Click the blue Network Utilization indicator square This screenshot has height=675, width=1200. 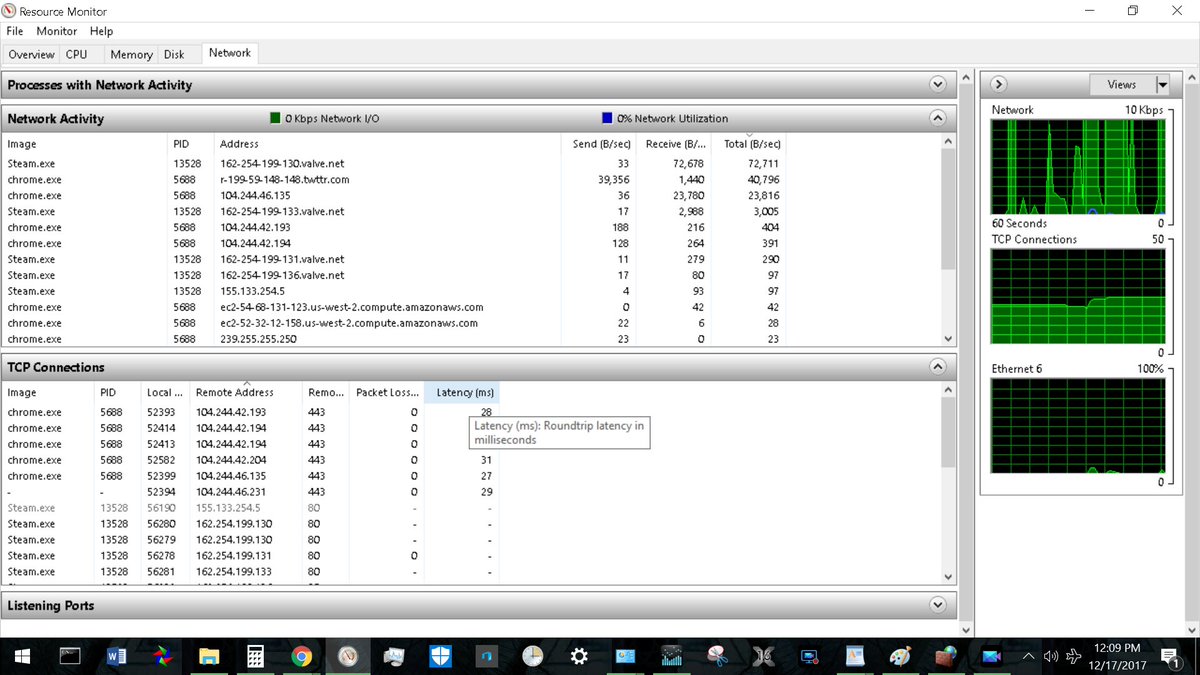(x=607, y=118)
